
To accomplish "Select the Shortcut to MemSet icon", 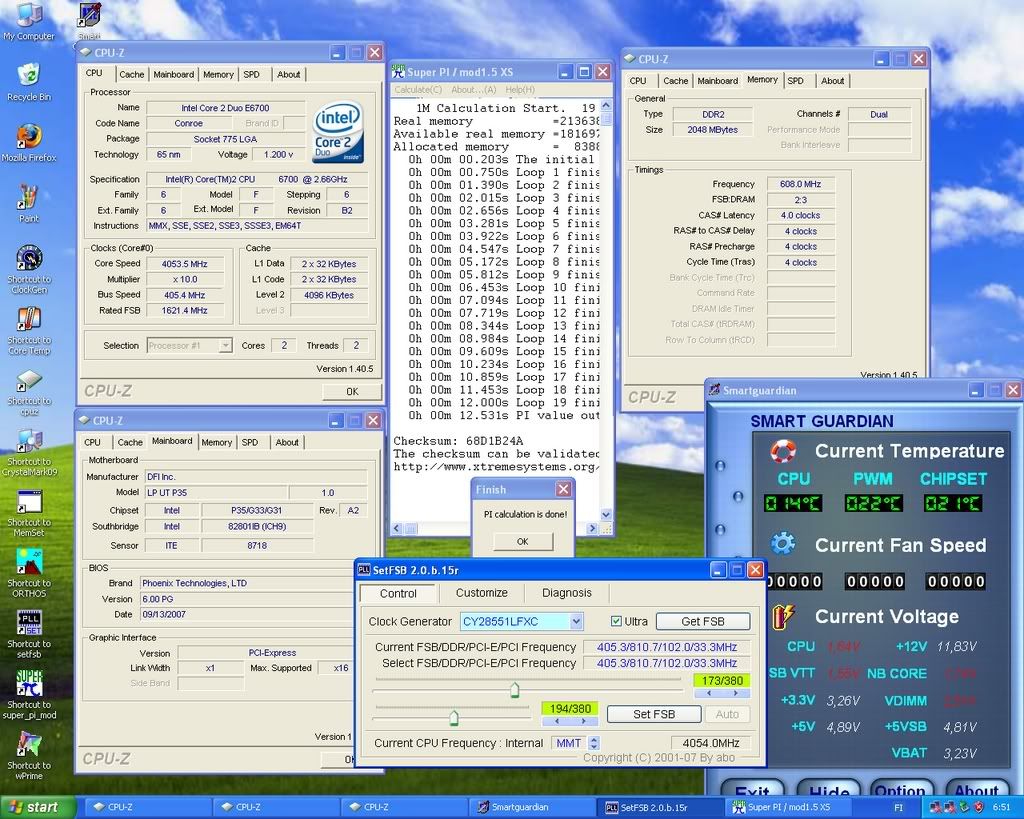I will coord(29,513).
